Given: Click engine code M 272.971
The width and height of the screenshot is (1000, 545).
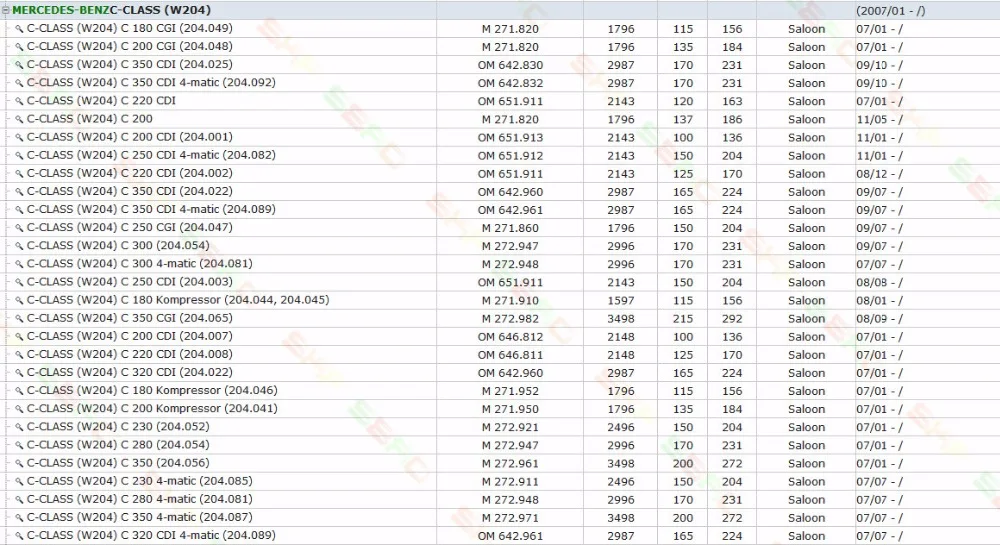Looking at the screenshot, I should click(510, 518).
